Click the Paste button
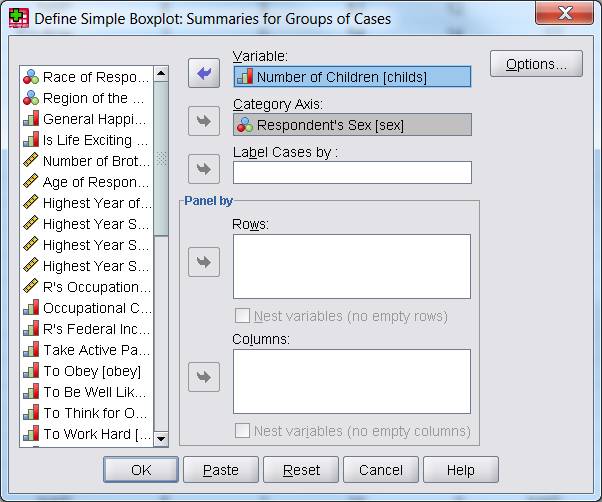 pos(221,470)
